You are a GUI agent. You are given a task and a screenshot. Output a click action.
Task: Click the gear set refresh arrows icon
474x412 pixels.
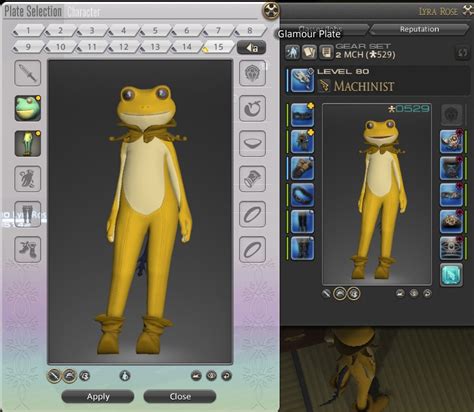462,53
